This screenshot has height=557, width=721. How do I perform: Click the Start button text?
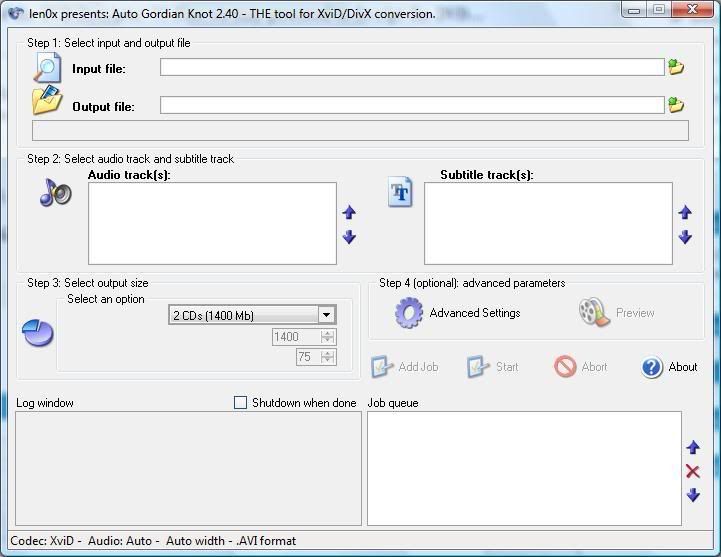(x=507, y=367)
